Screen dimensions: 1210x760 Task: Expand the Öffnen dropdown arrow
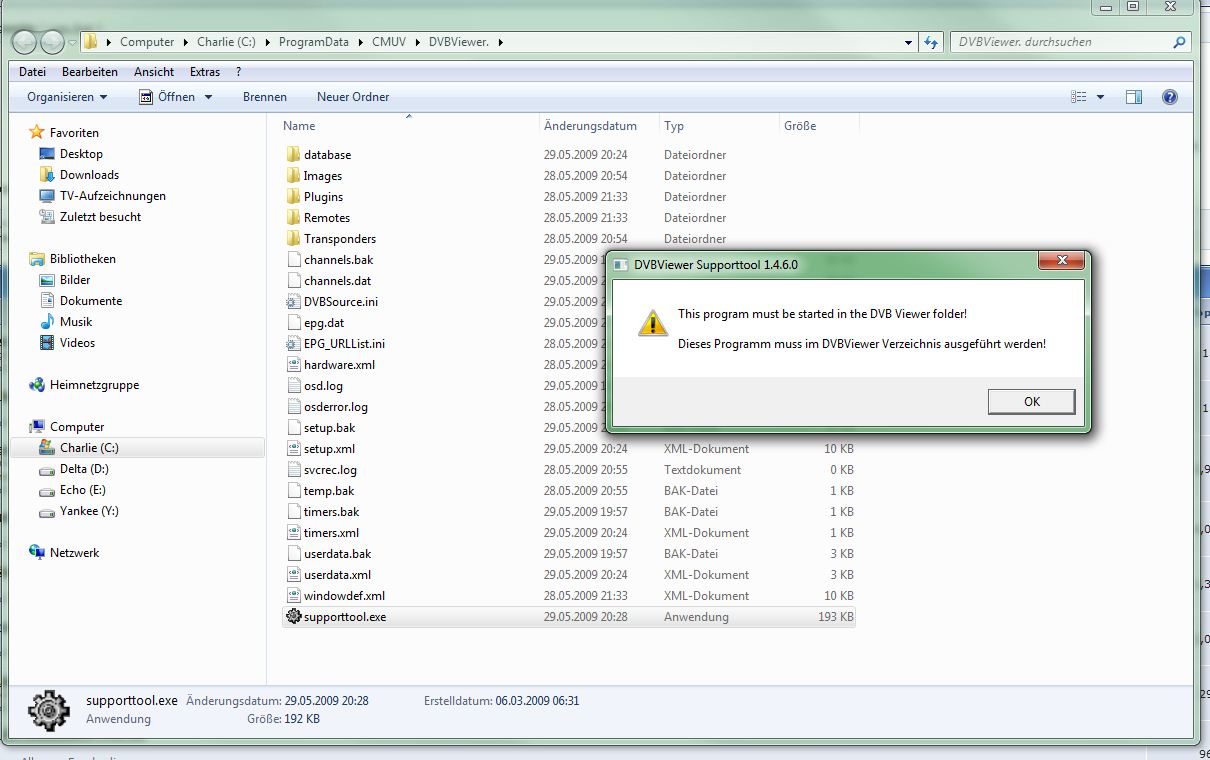coord(208,97)
